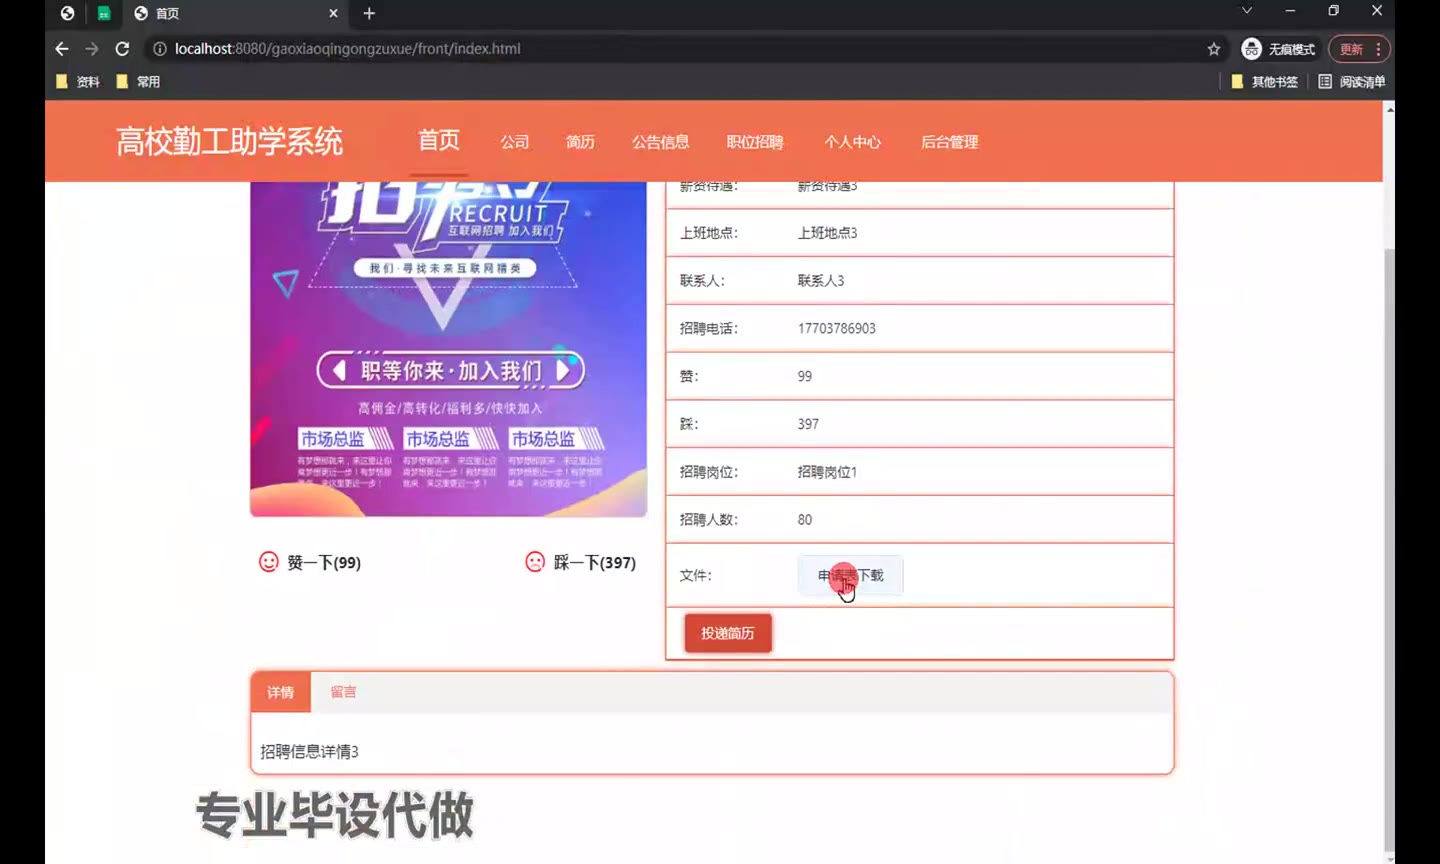This screenshot has width=1440, height=864.
Task: Click the 申请表下载 file download button
Action: coord(850,575)
